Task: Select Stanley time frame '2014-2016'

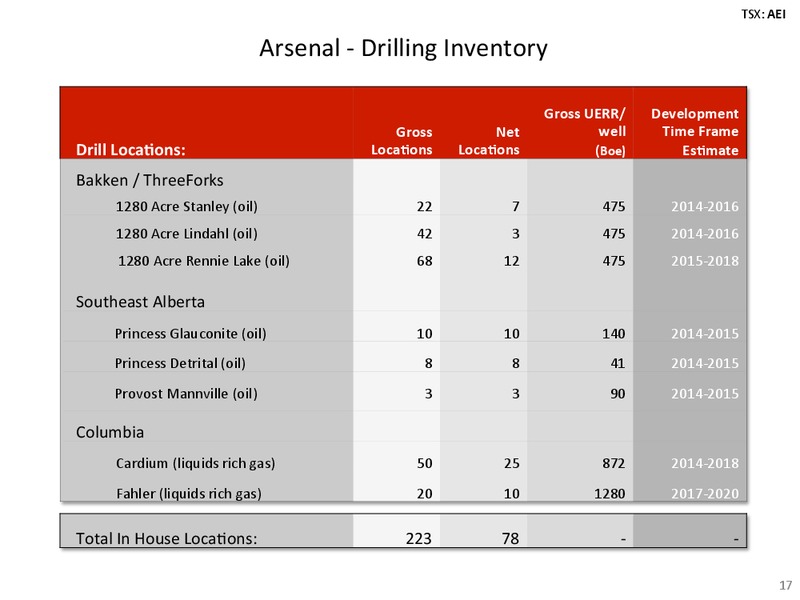Action: coord(705,207)
